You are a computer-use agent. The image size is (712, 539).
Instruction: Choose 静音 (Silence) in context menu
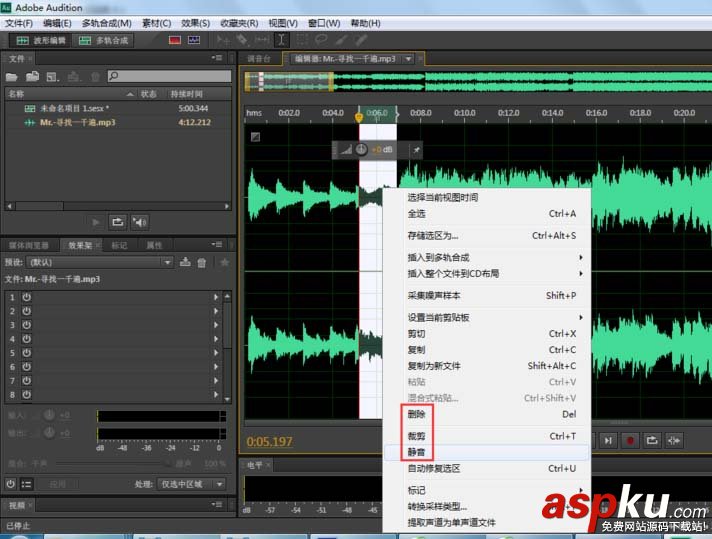[x=487, y=452]
